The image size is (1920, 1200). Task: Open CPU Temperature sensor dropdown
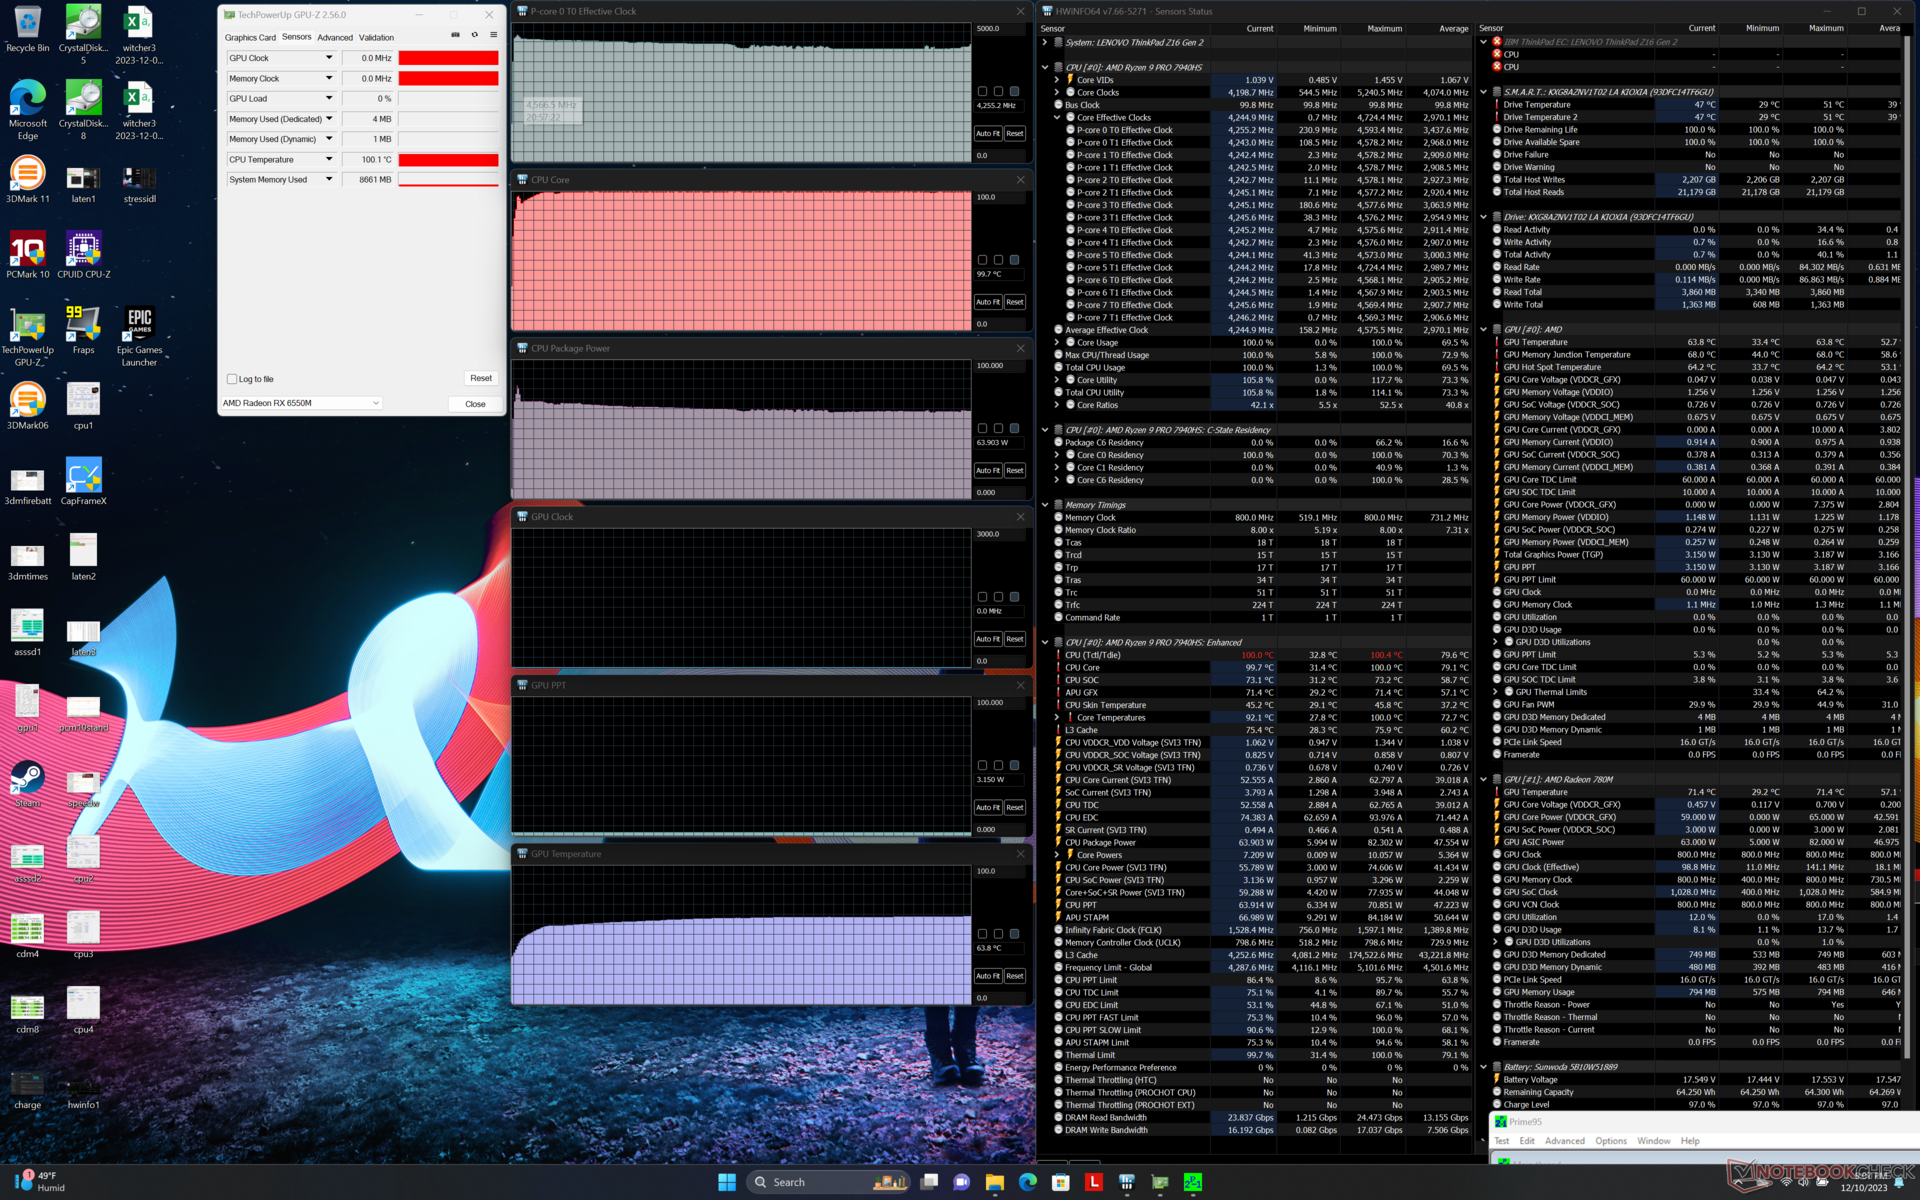click(x=329, y=159)
